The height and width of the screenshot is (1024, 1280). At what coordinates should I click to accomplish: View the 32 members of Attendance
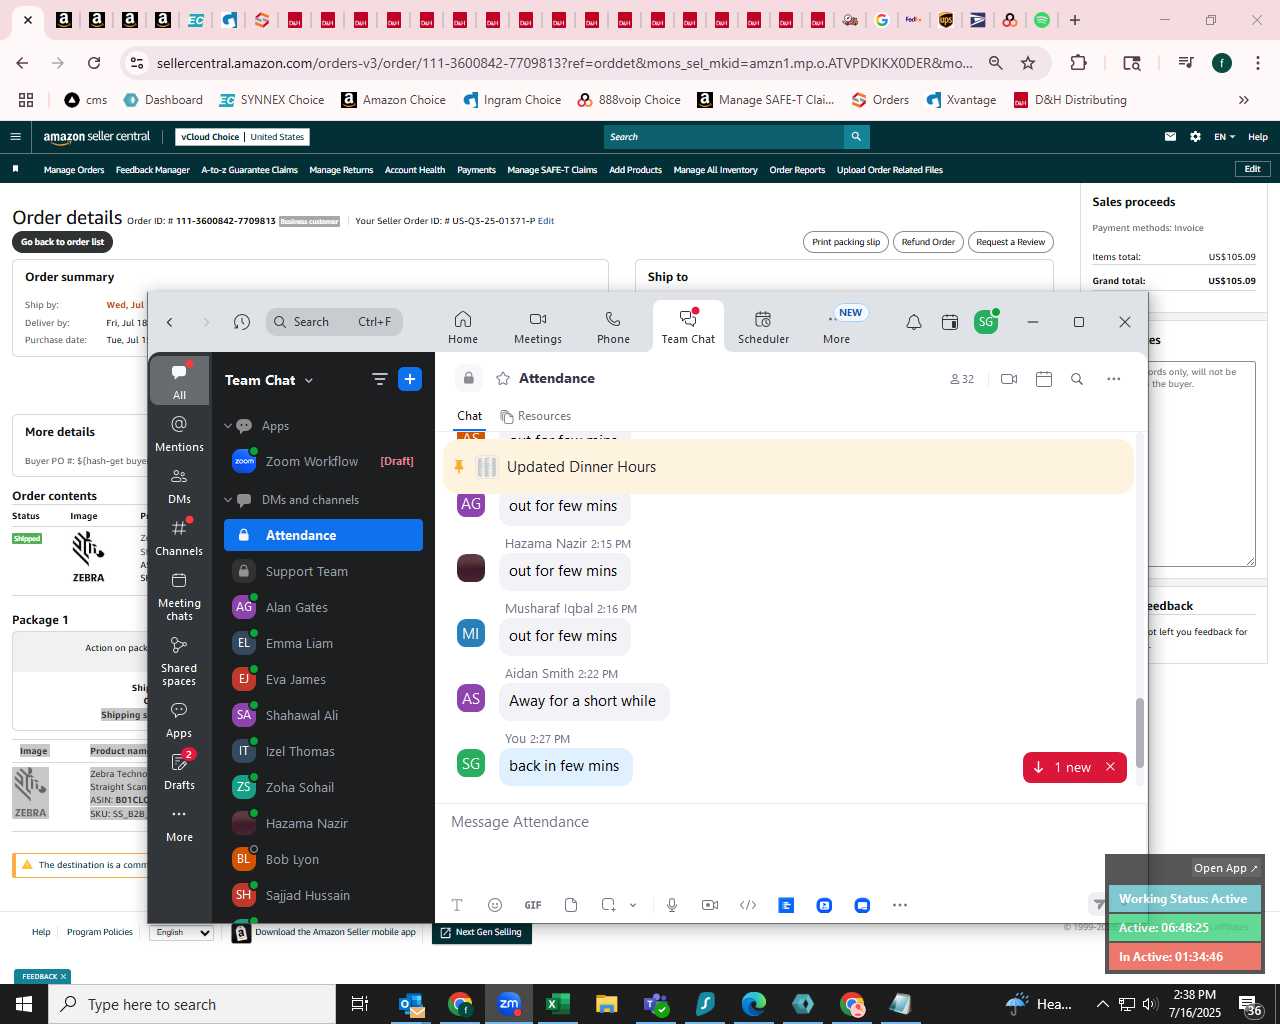tap(962, 379)
